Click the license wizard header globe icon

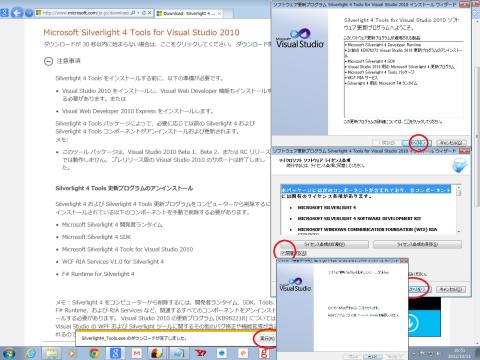click(459, 165)
